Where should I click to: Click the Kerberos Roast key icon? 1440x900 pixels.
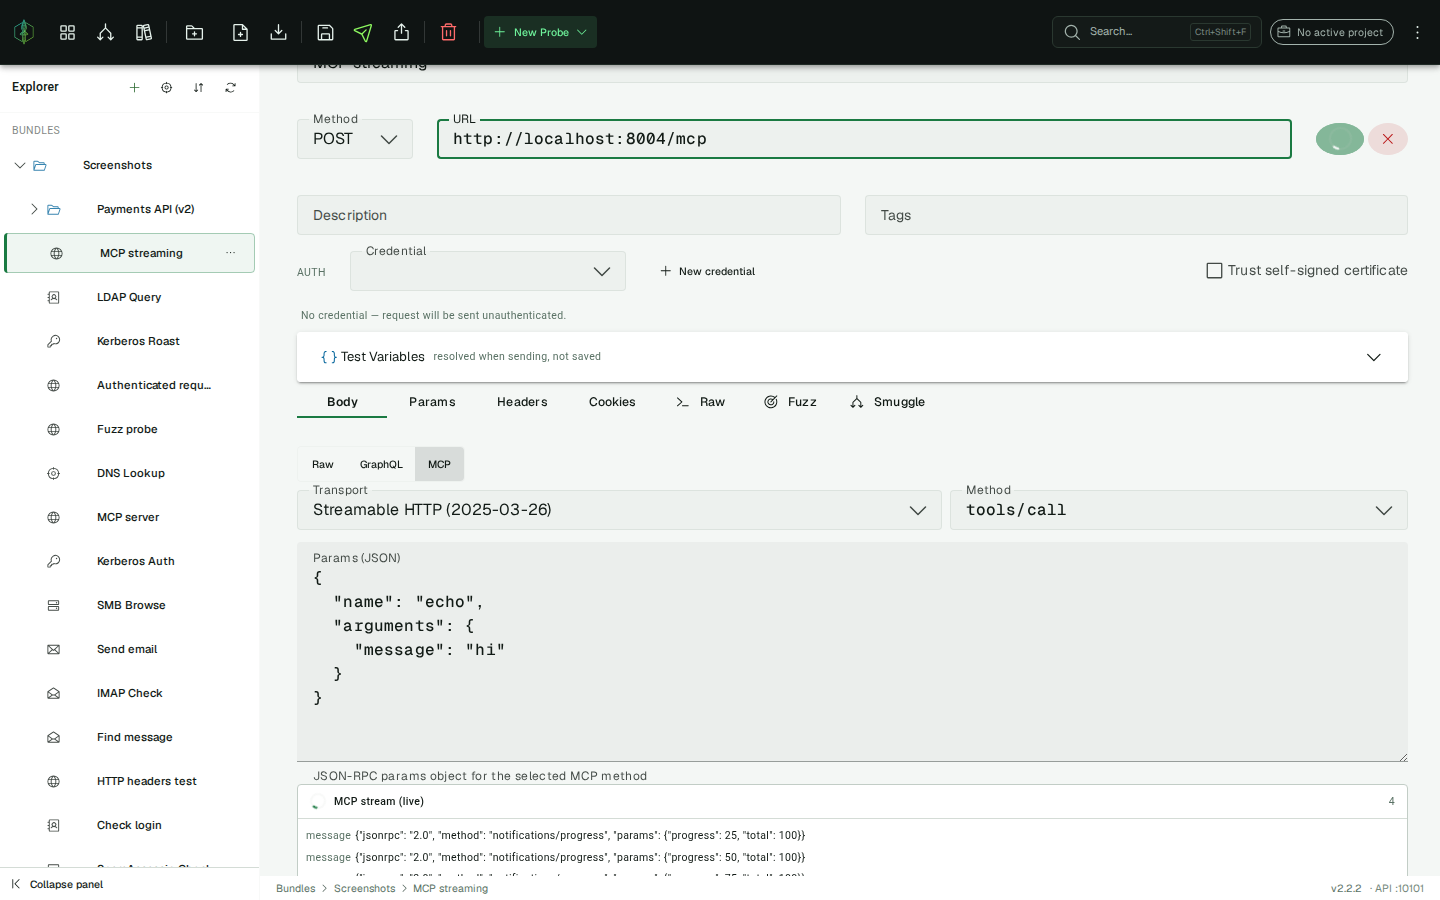pyautogui.click(x=54, y=341)
